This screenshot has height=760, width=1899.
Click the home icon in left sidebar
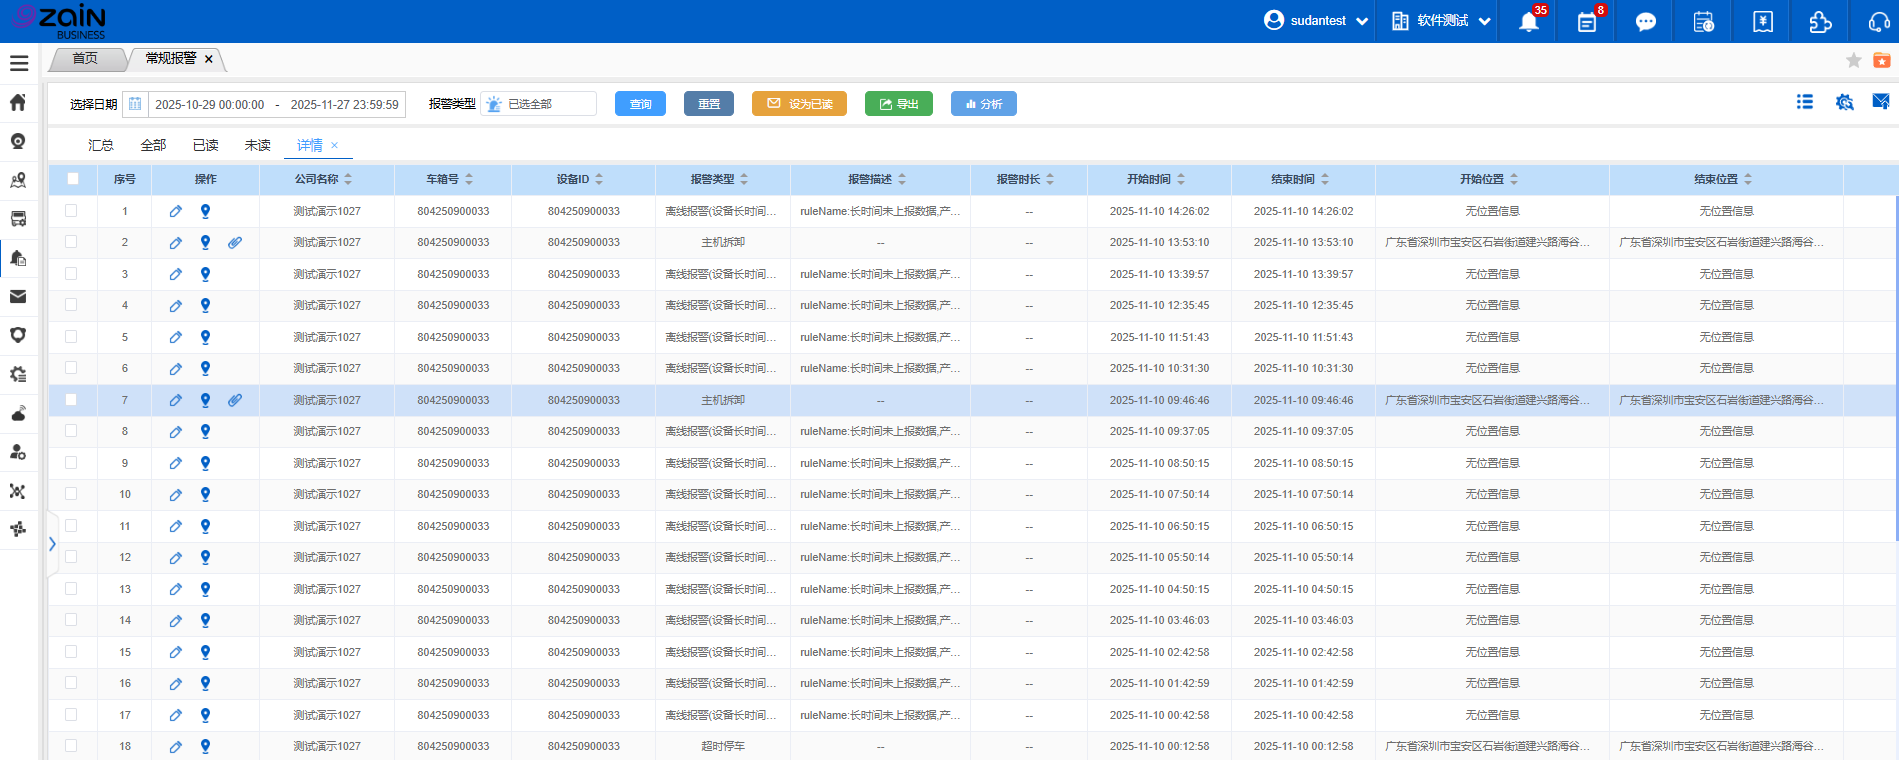coord(18,102)
